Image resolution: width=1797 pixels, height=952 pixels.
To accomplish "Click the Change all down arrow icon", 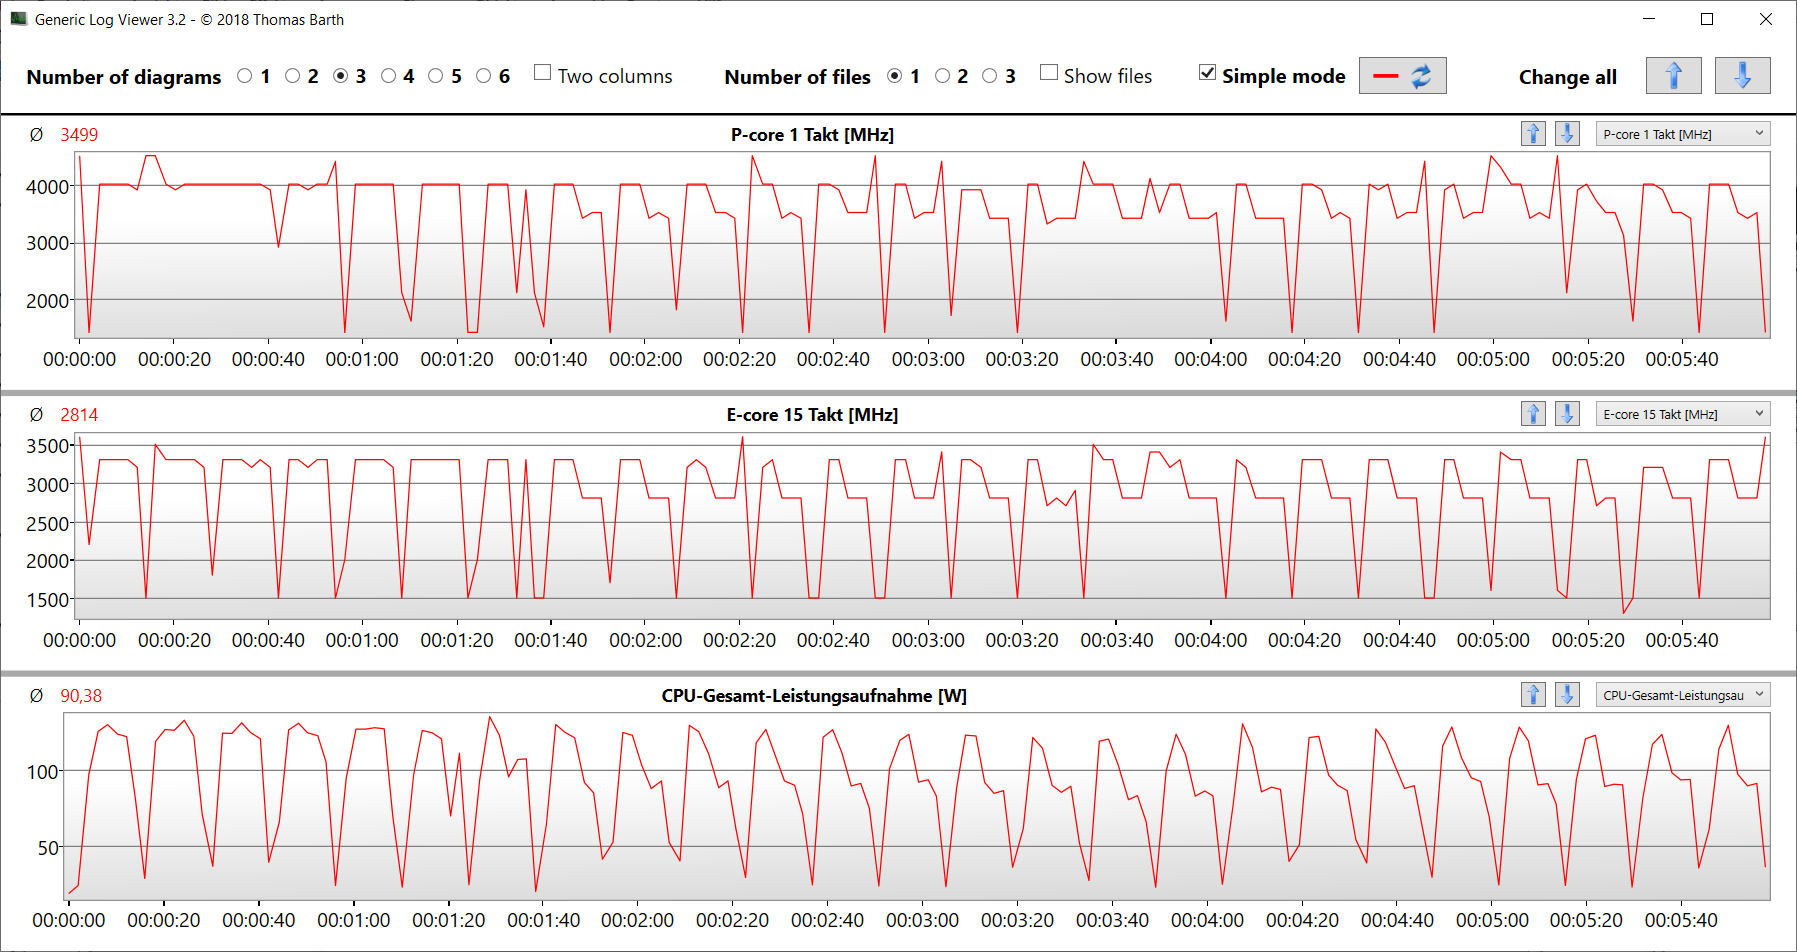I will [1742, 76].
